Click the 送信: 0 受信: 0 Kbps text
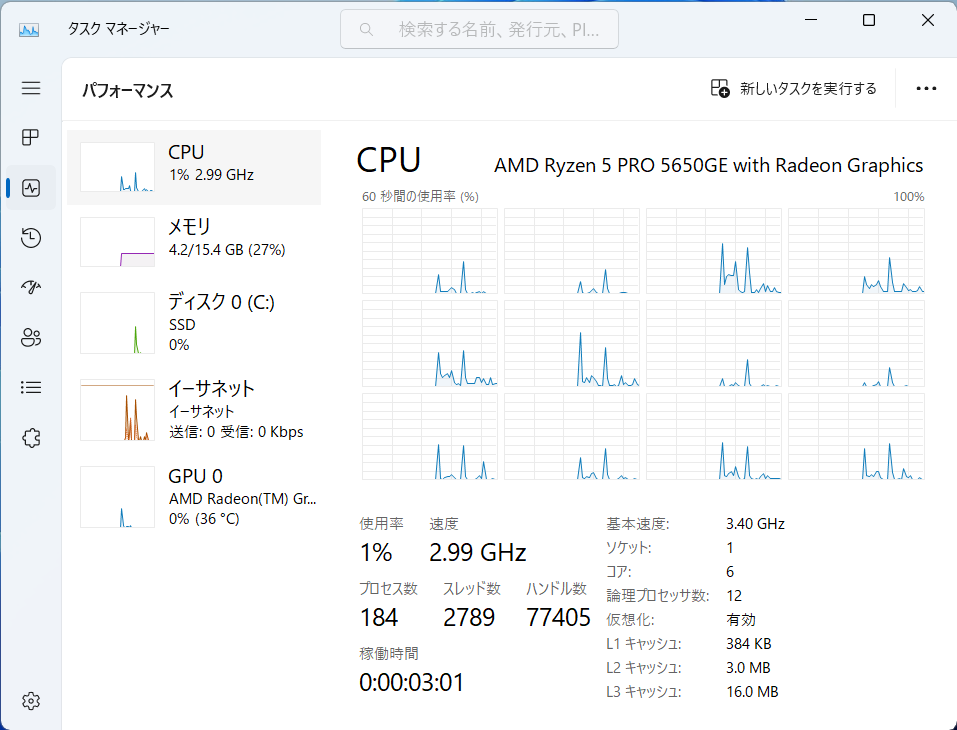The image size is (957, 730). coord(236,432)
